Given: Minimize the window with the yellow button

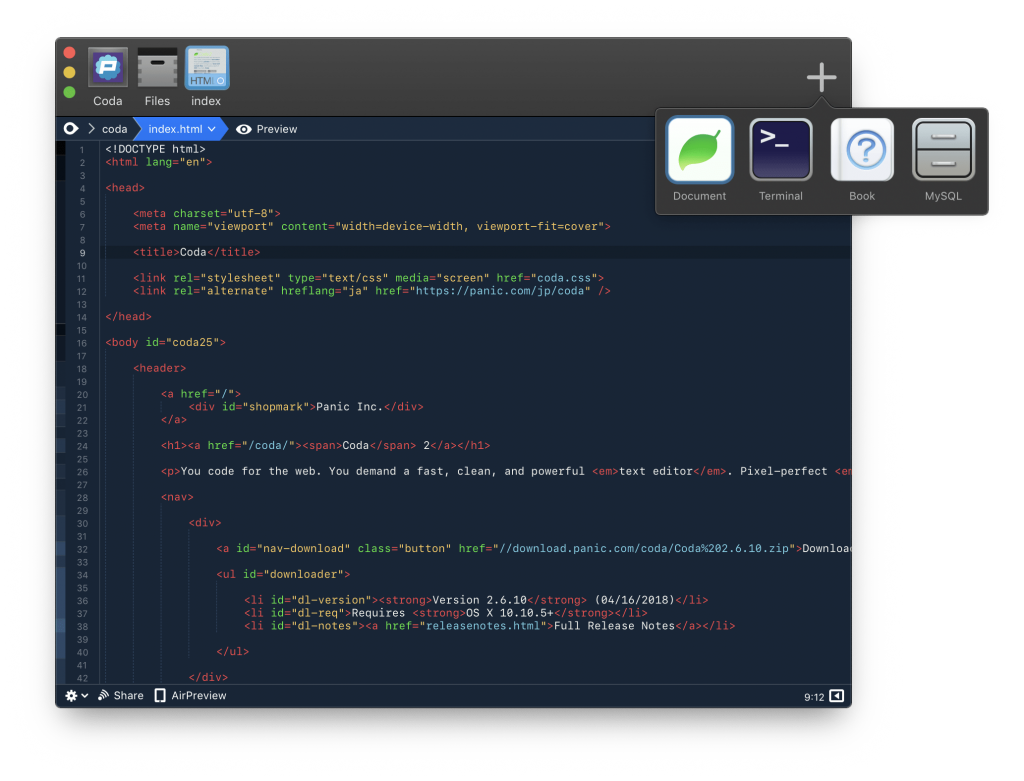Looking at the screenshot, I should tap(70, 72).
